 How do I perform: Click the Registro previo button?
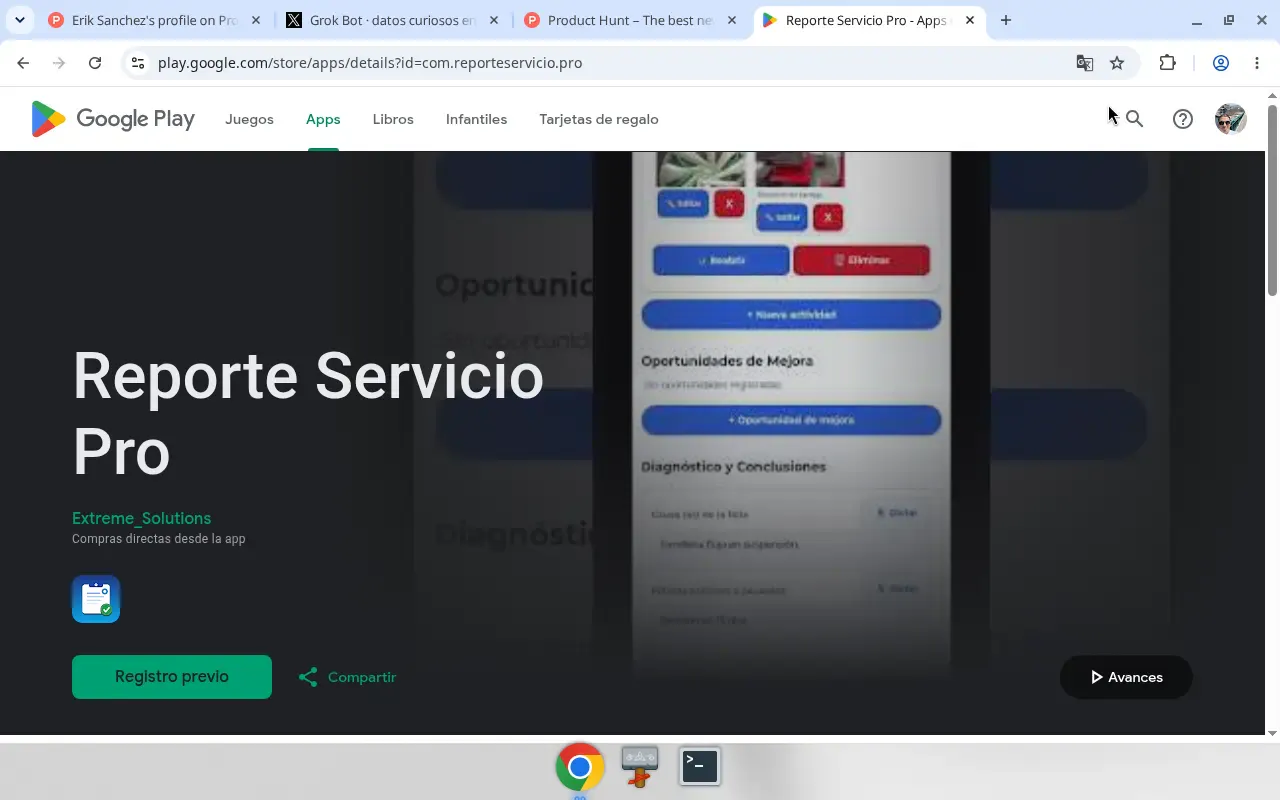click(172, 677)
